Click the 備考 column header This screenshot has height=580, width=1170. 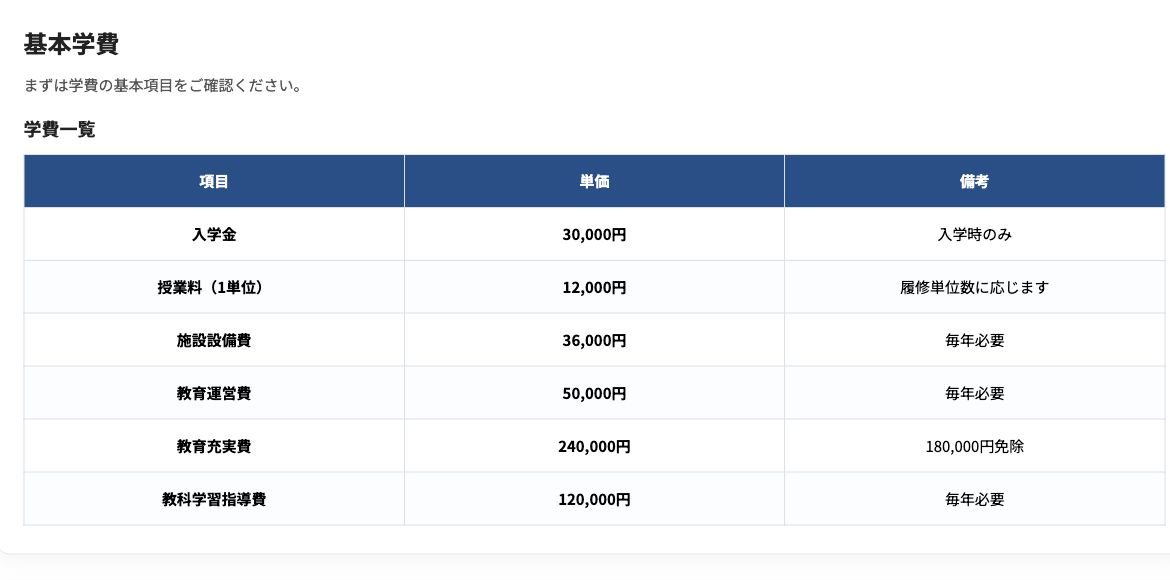point(975,181)
